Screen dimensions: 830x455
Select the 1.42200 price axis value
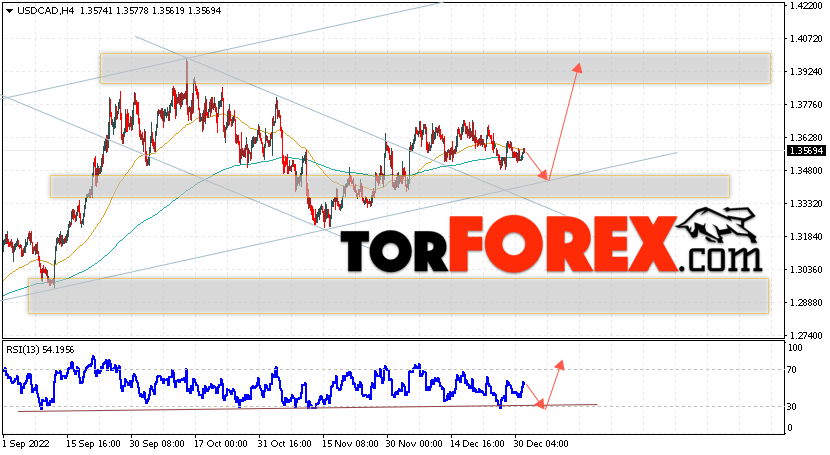[806, 6]
